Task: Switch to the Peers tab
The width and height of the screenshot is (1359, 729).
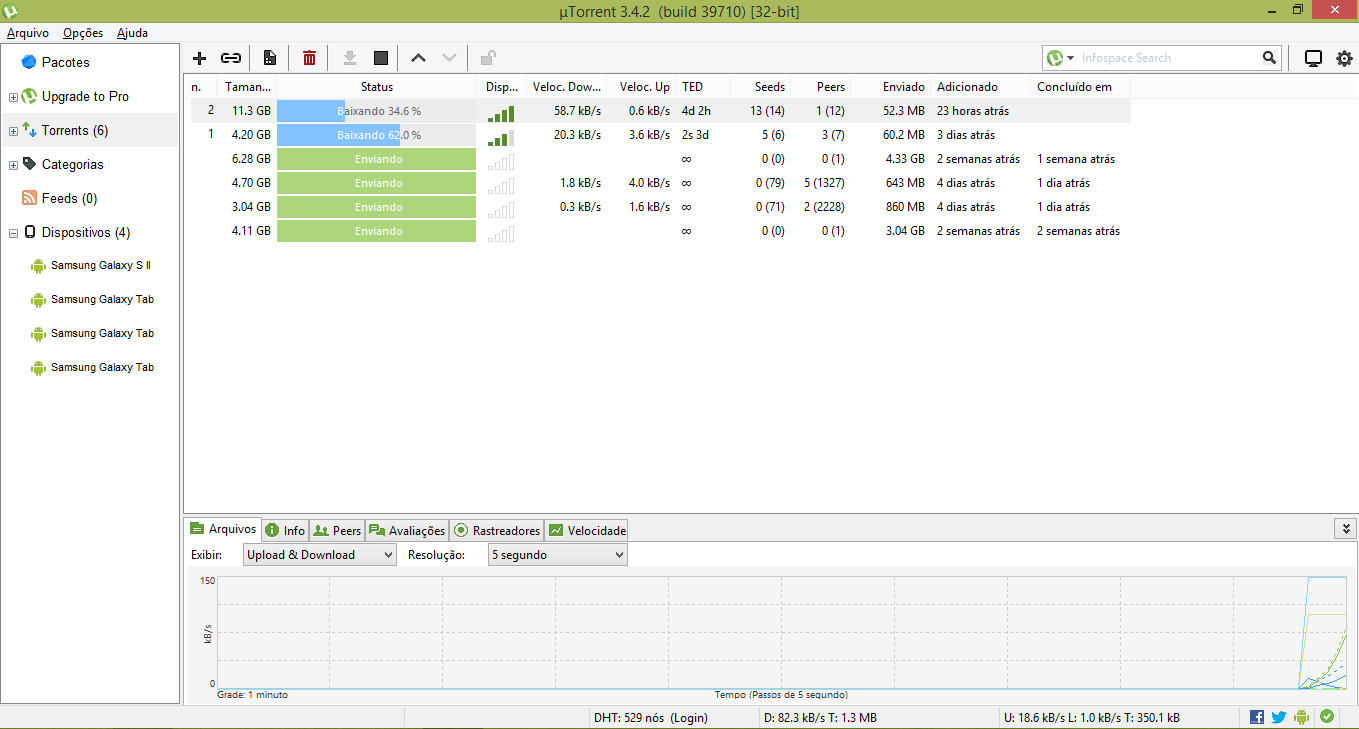Action: 337,530
